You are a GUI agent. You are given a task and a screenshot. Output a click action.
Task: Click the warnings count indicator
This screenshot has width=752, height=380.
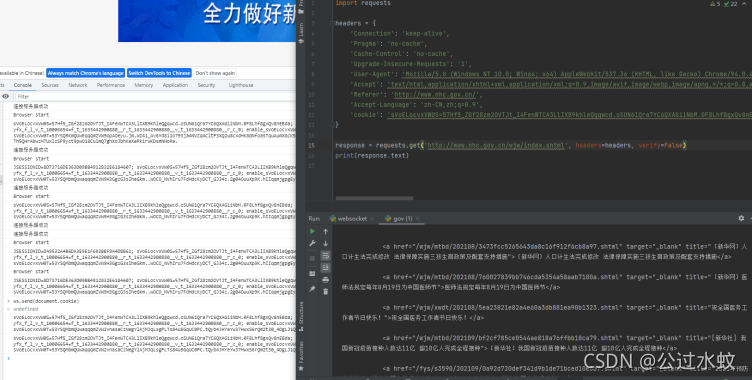(x=715, y=3)
